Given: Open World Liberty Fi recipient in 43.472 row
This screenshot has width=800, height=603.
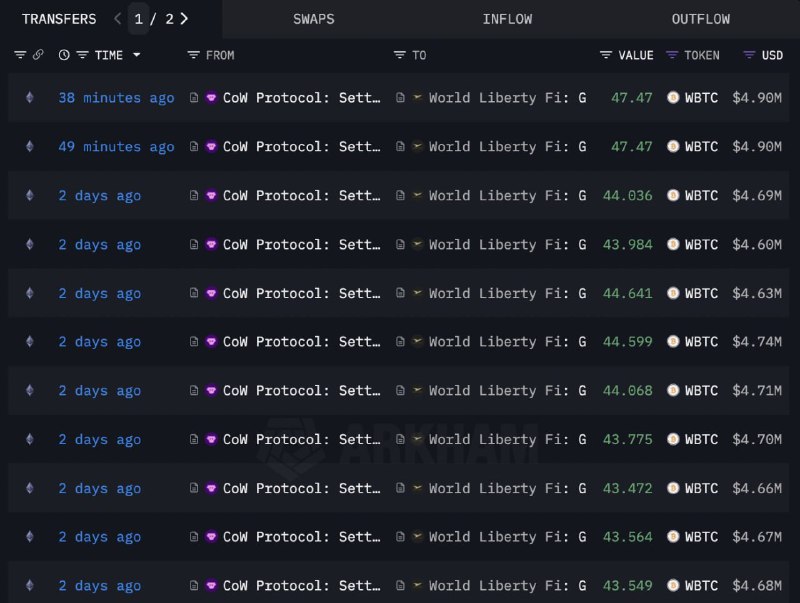Looking at the screenshot, I should click(507, 488).
